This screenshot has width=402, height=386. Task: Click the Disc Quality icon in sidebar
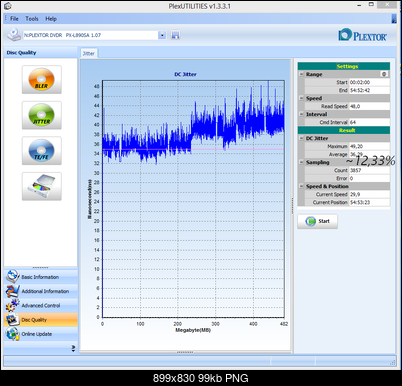tap(12, 319)
